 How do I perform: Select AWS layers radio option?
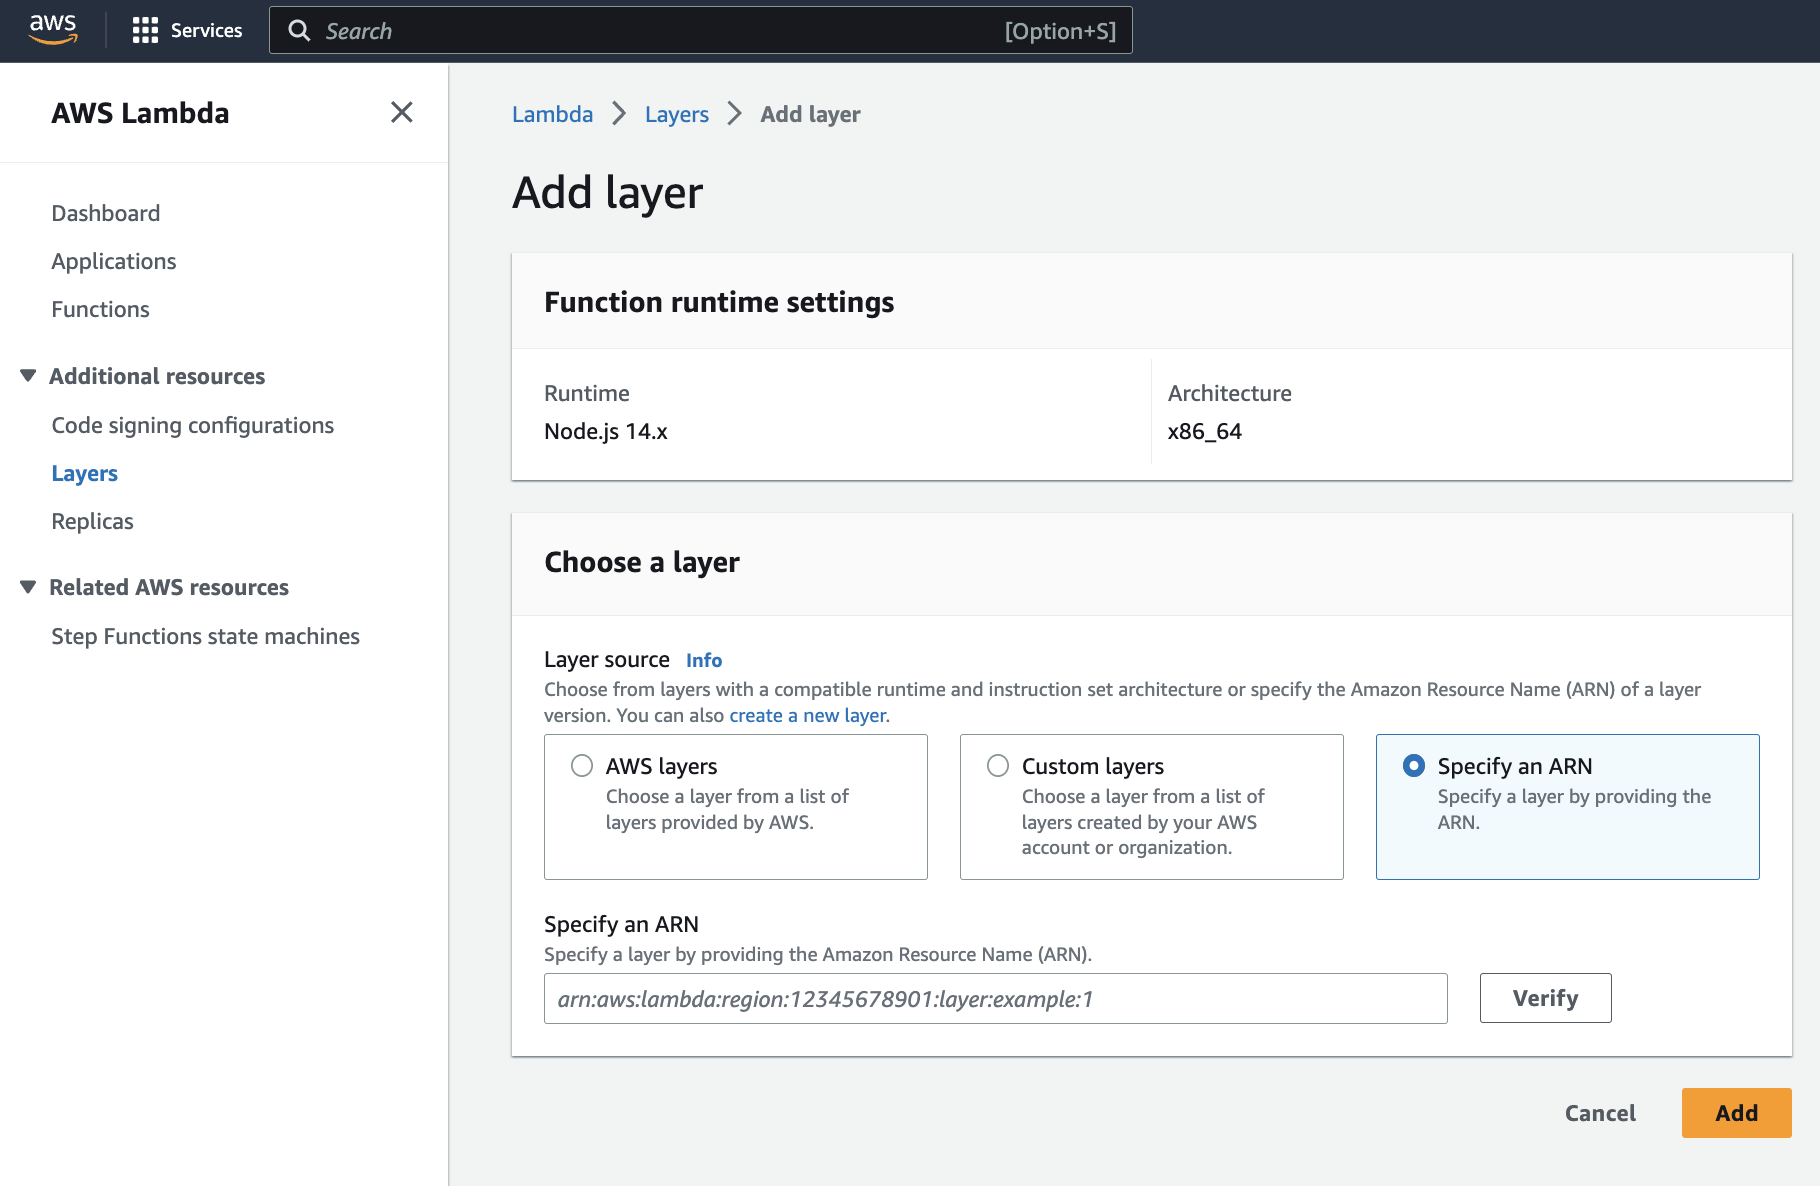(582, 766)
